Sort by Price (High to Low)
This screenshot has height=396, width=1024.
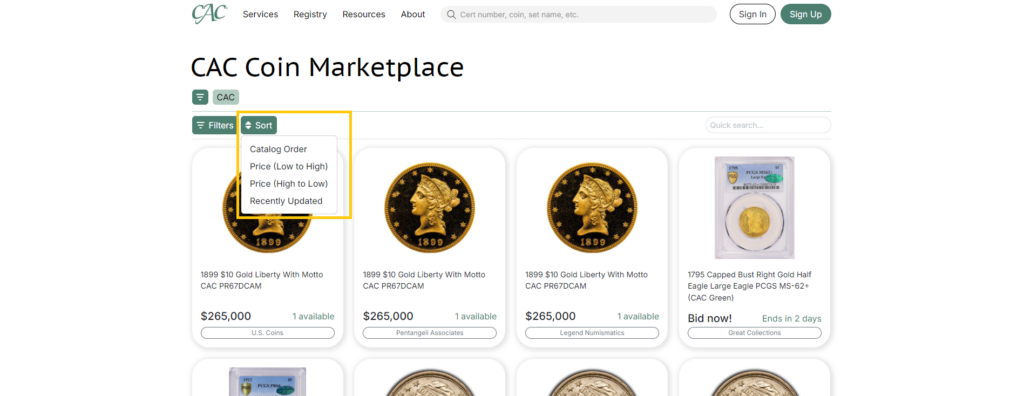pyautogui.click(x=288, y=184)
